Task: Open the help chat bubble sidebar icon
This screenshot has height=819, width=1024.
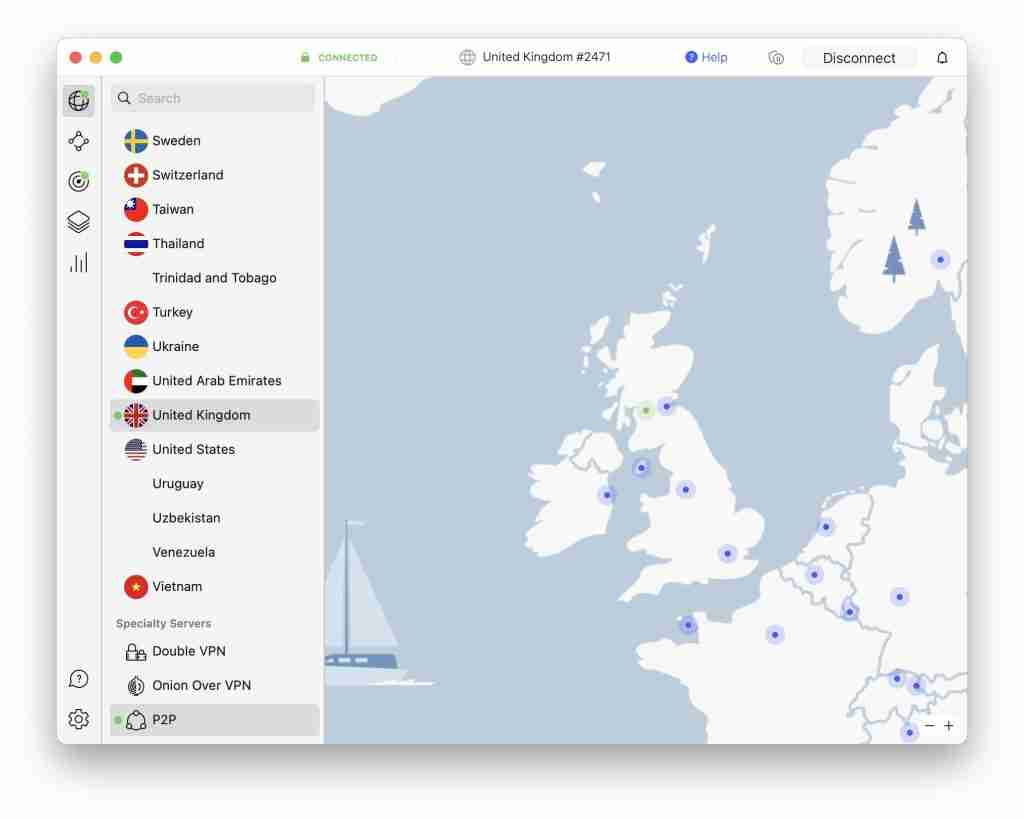Action: [78, 679]
